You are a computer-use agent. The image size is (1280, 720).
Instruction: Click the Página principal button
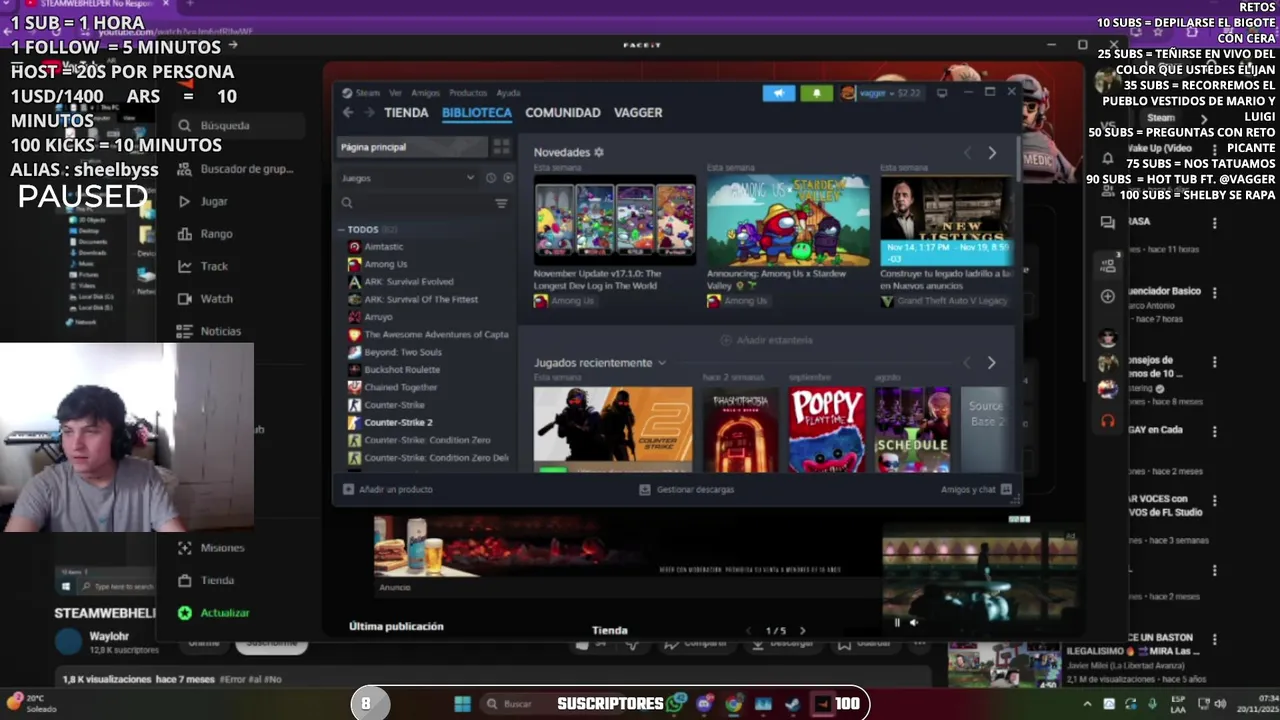[x=413, y=147]
